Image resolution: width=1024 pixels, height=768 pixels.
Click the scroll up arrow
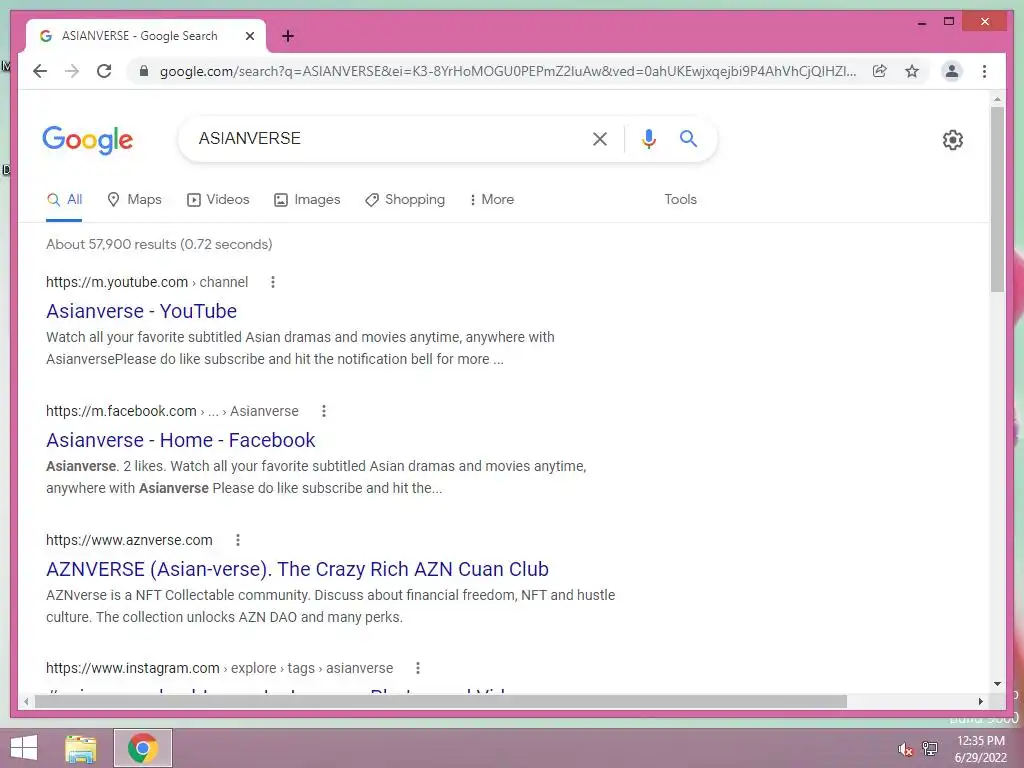point(997,99)
